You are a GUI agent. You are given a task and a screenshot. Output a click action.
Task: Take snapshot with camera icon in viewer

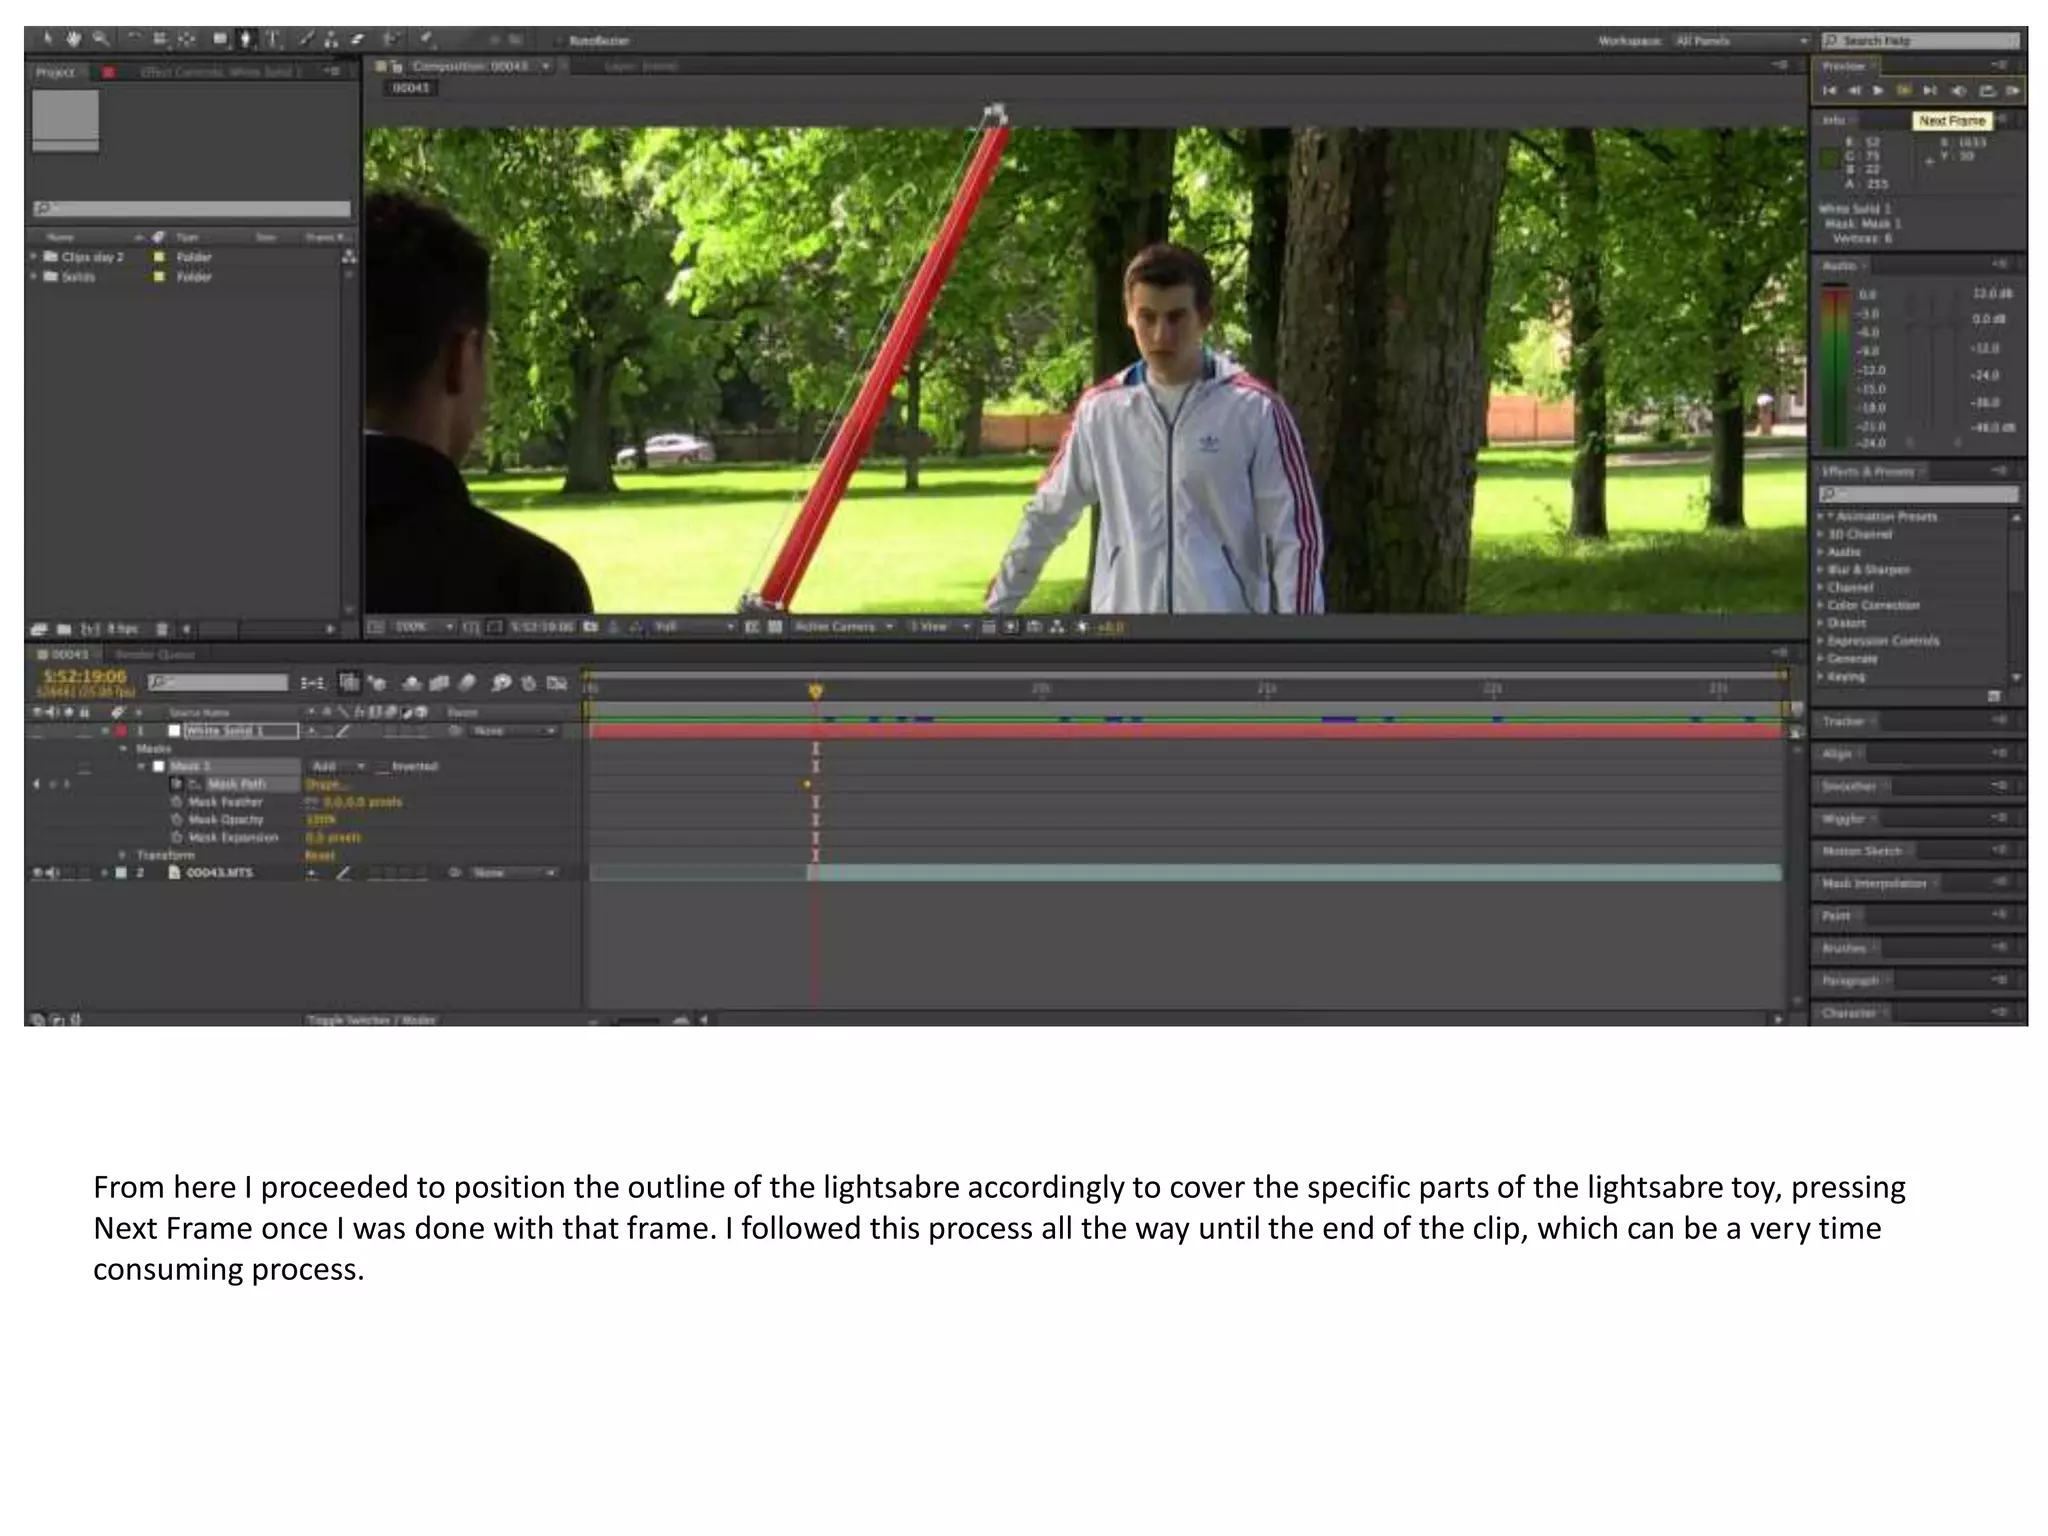pyautogui.click(x=590, y=627)
